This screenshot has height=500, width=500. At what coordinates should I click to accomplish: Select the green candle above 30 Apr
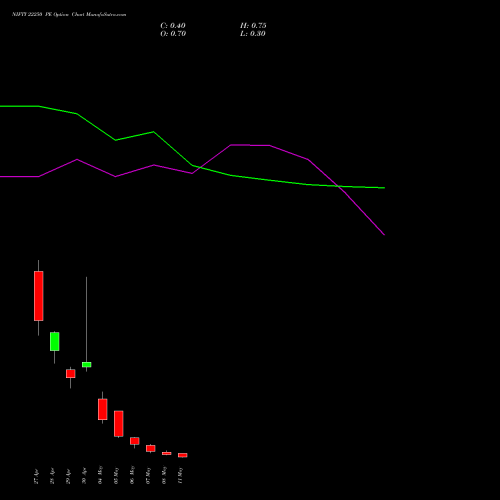(87, 365)
